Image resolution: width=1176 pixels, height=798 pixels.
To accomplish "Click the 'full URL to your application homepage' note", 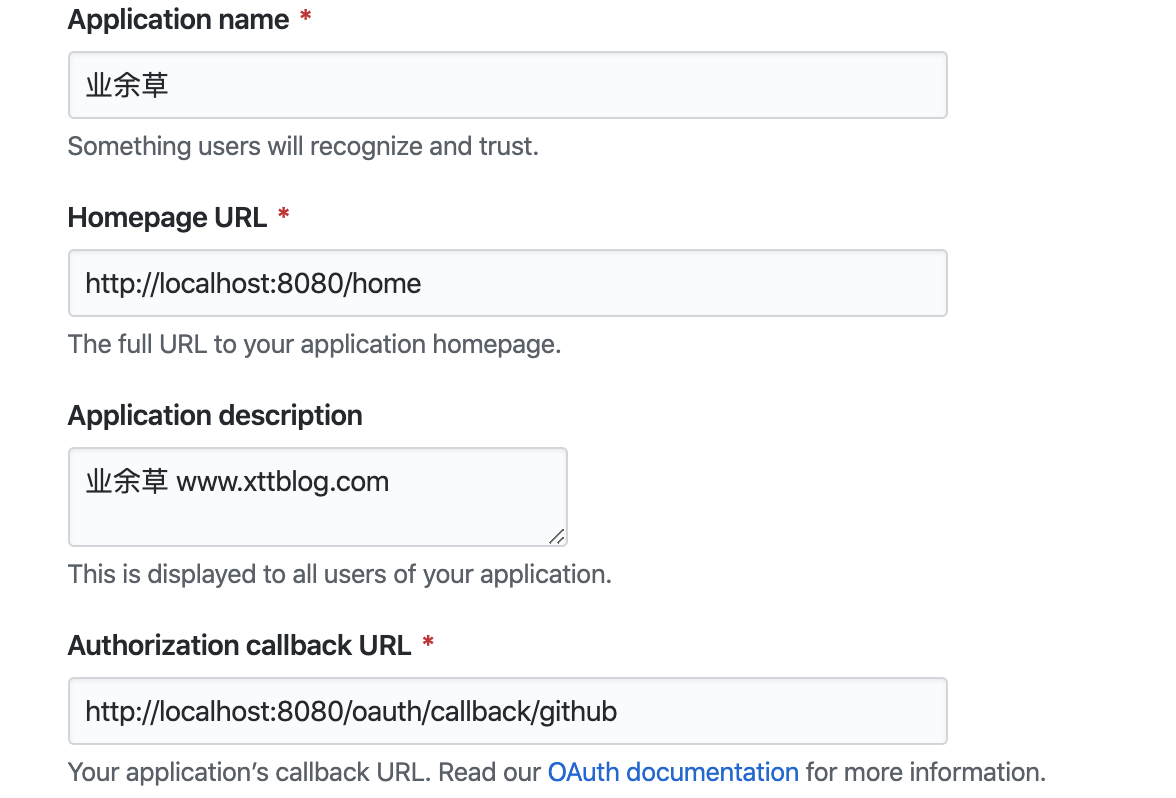I will (x=314, y=344).
